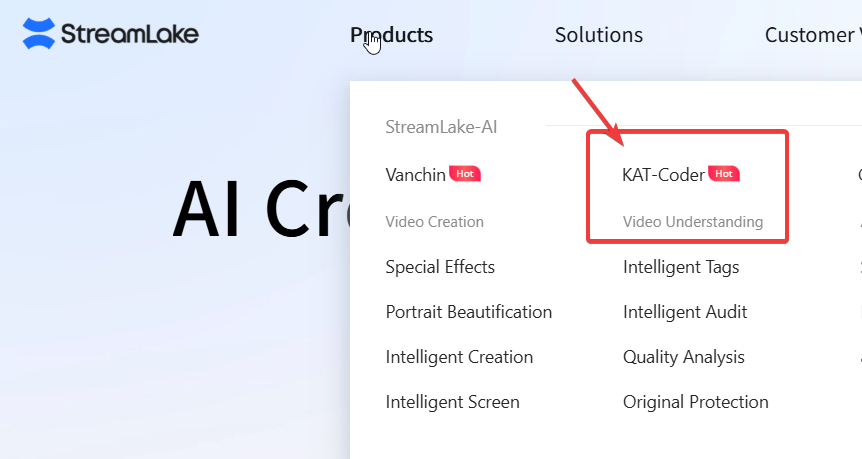The height and width of the screenshot is (459, 862).
Task: Click the Video Understanding category label
Action: [x=693, y=222]
